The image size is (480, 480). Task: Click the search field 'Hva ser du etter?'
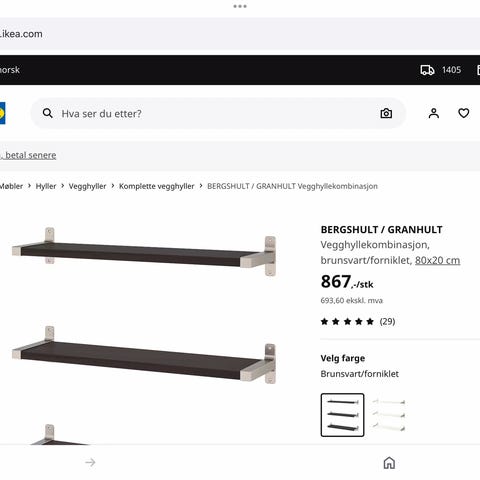point(218,113)
